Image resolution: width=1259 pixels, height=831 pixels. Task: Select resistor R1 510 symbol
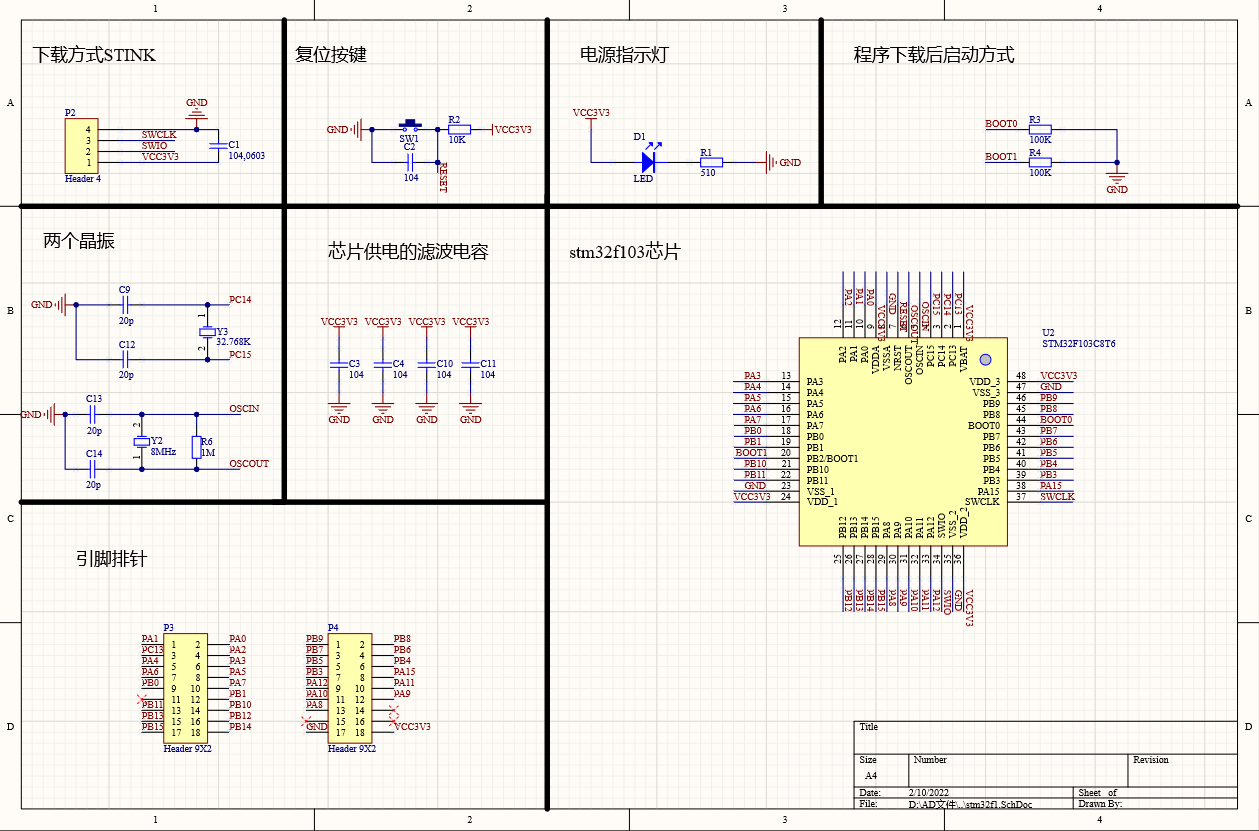pos(711,162)
